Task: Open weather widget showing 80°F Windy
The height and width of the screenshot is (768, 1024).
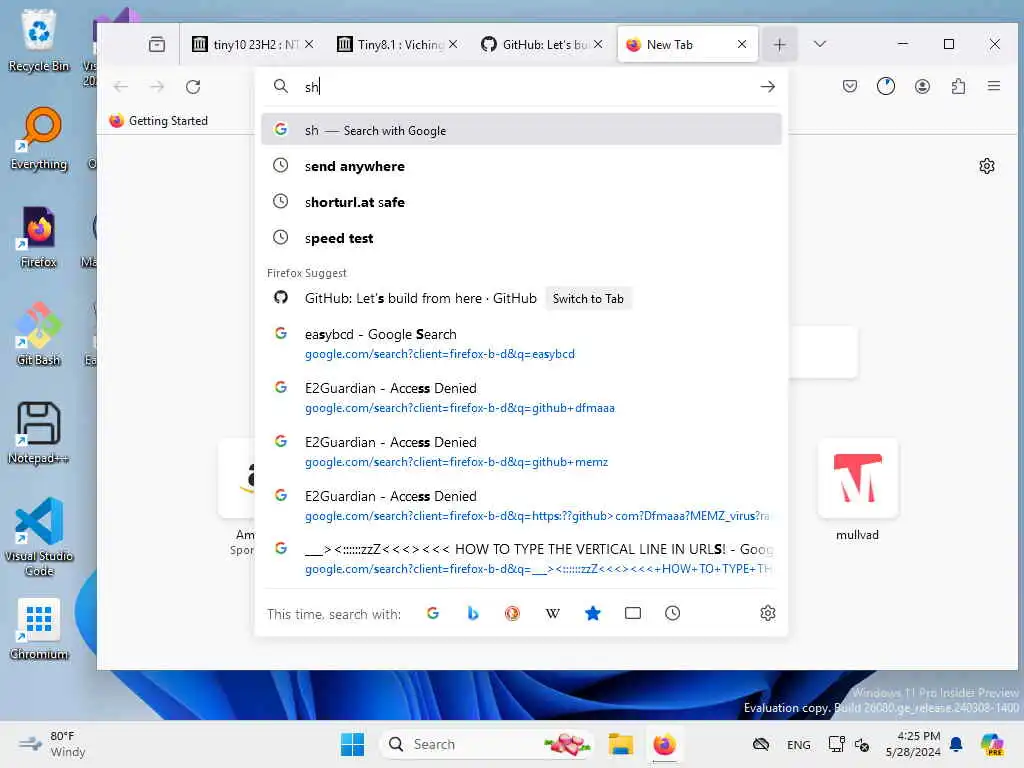Action: pyautogui.click(x=52, y=744)
